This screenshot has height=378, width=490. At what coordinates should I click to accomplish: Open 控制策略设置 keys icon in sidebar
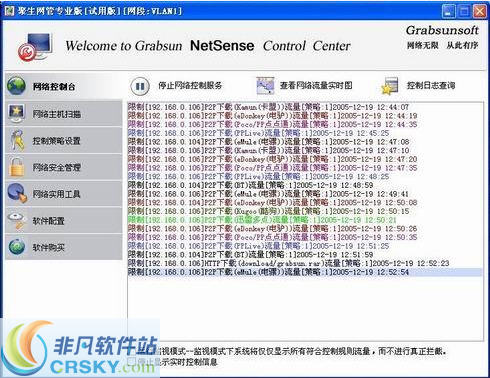[16, 140]
